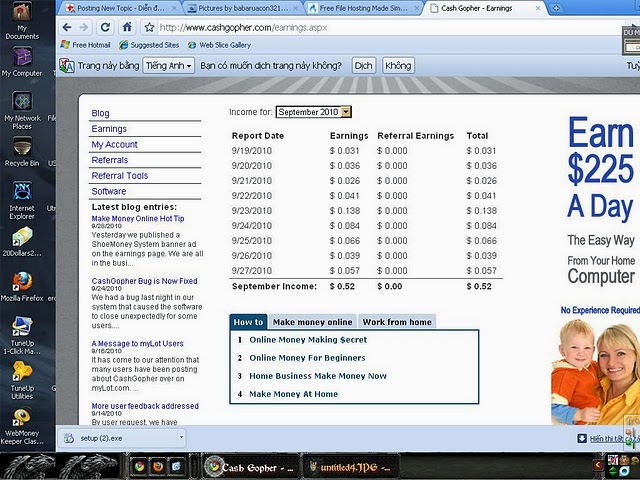The width and height of the screenshot is (640, 480).
Task: Click the browser Back arrow
Action: coord(67,27)
